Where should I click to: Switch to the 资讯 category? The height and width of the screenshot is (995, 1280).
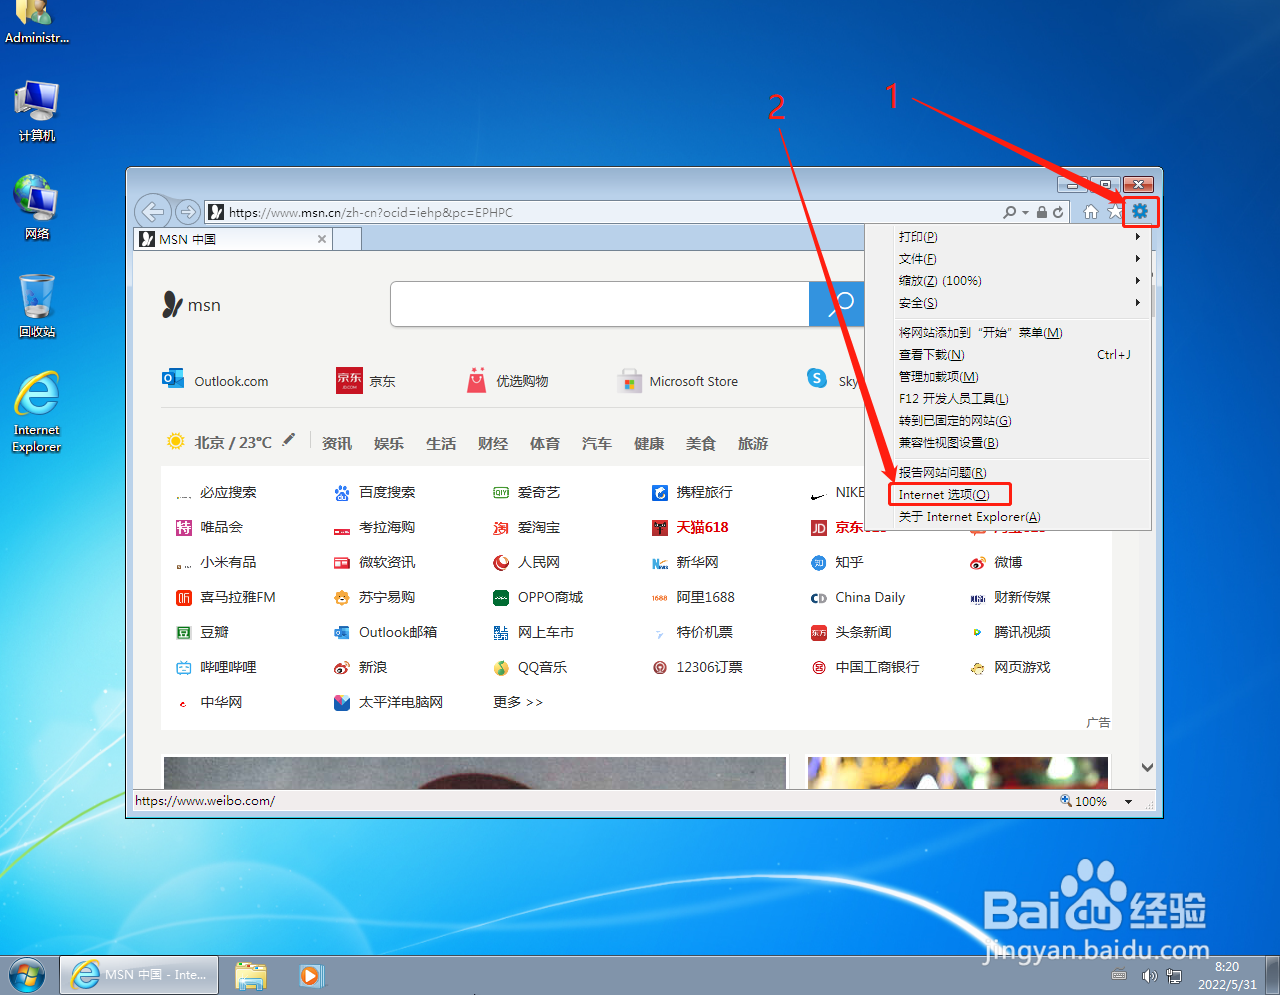tap(337, 443)
